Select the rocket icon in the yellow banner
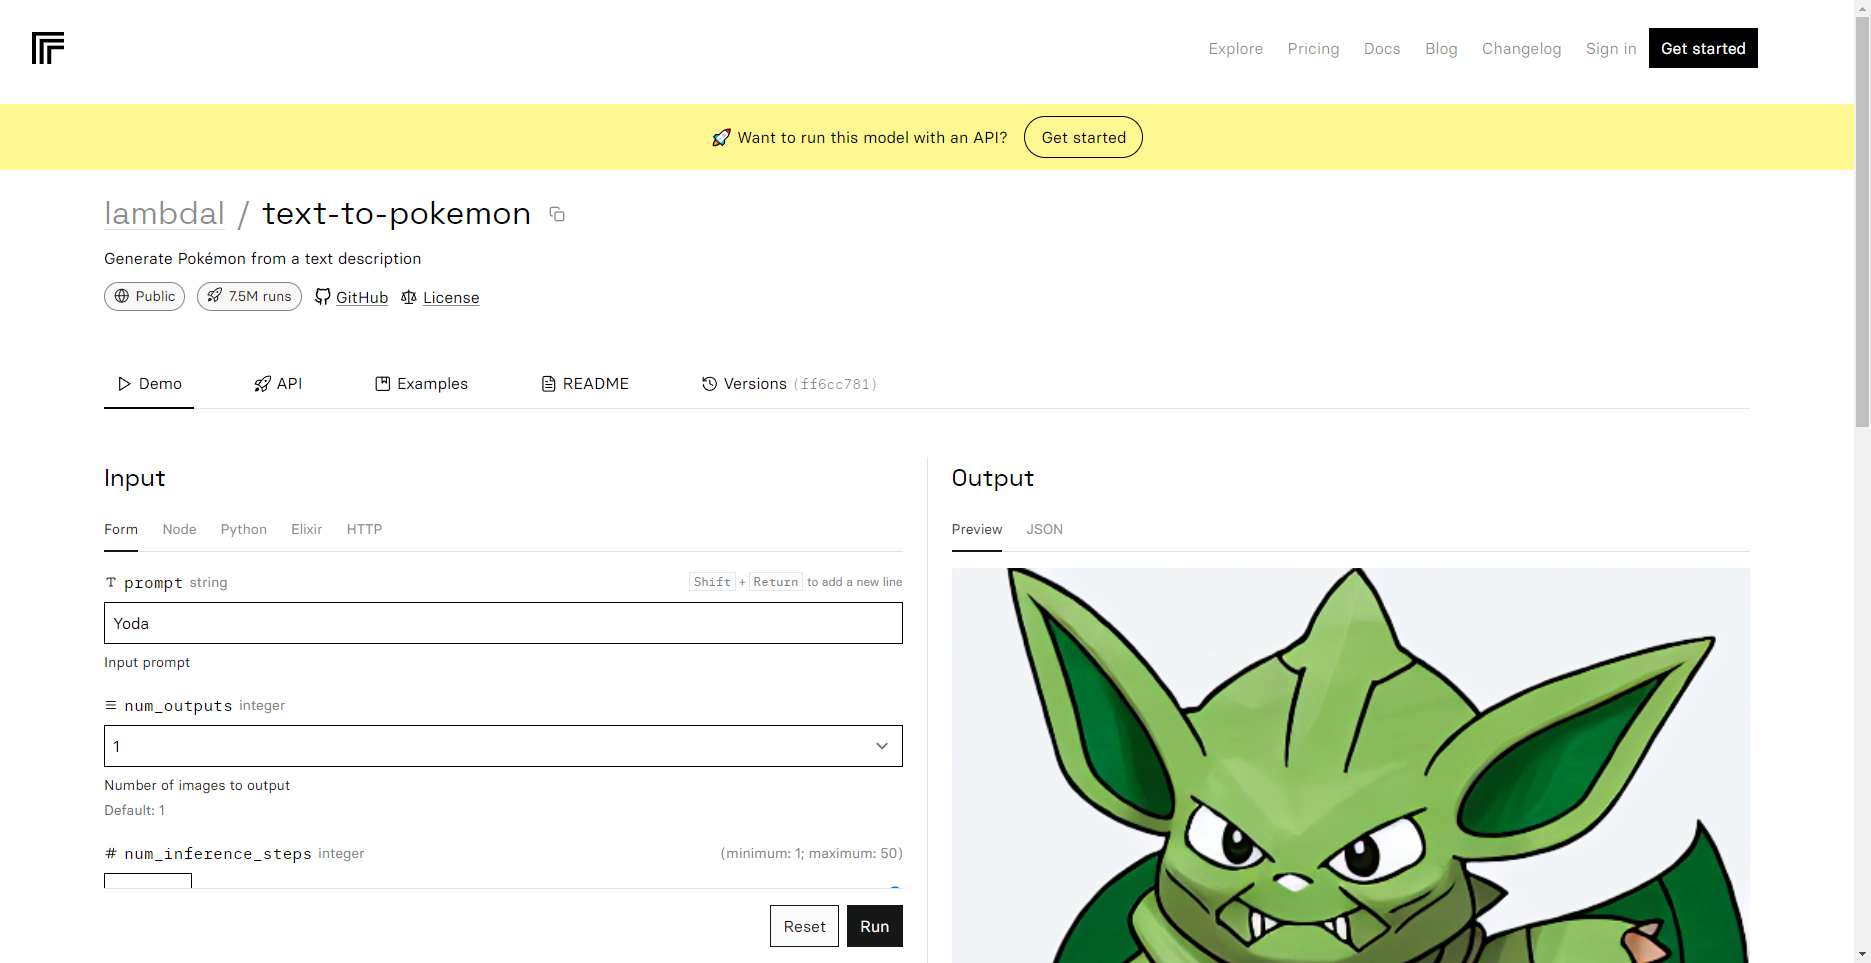Screen dimensions: 1871x963 point(721,138)
